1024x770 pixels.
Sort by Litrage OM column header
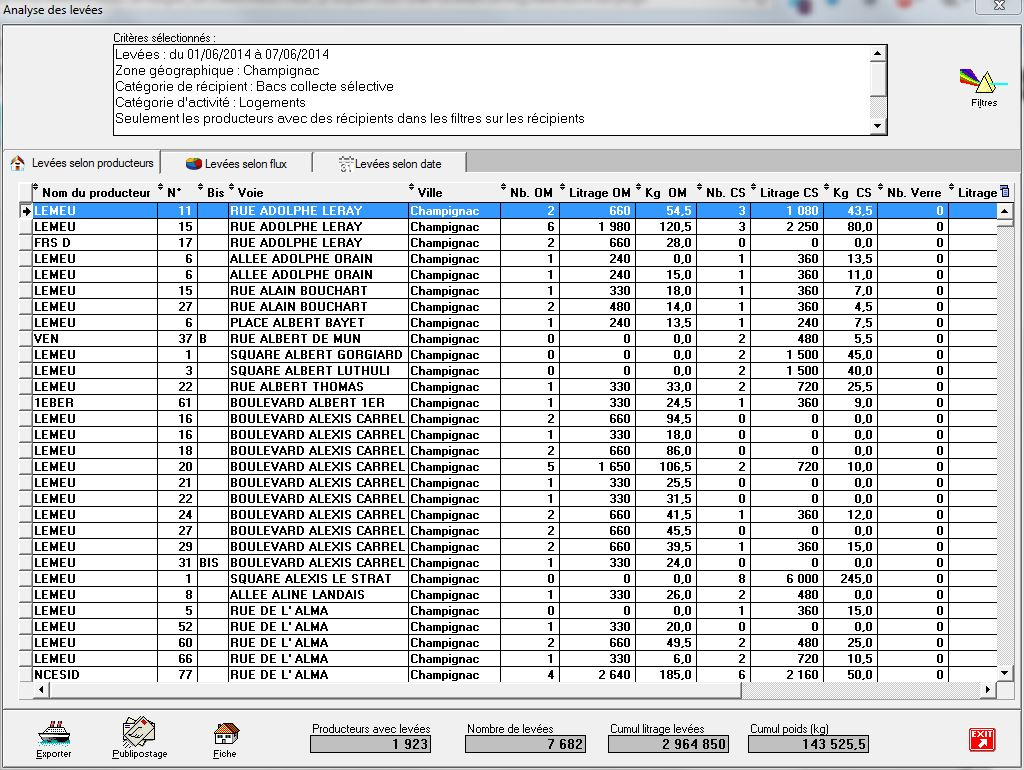(599, 192)
